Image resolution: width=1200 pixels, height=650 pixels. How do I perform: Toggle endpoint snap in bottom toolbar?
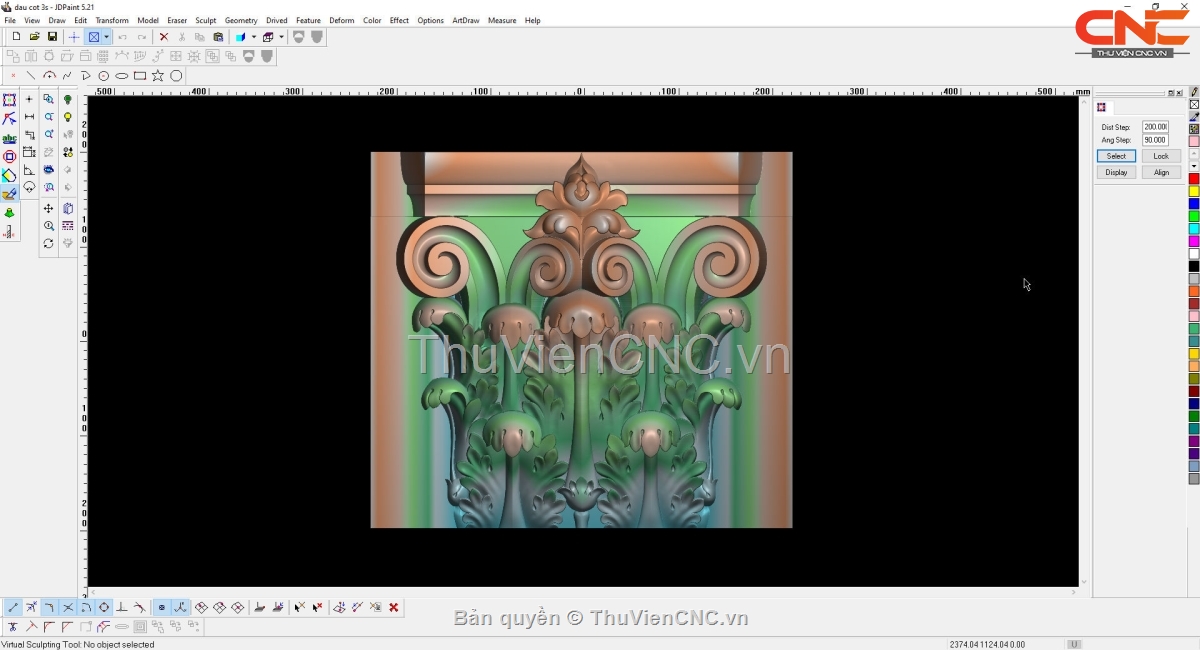click(13, 607)
